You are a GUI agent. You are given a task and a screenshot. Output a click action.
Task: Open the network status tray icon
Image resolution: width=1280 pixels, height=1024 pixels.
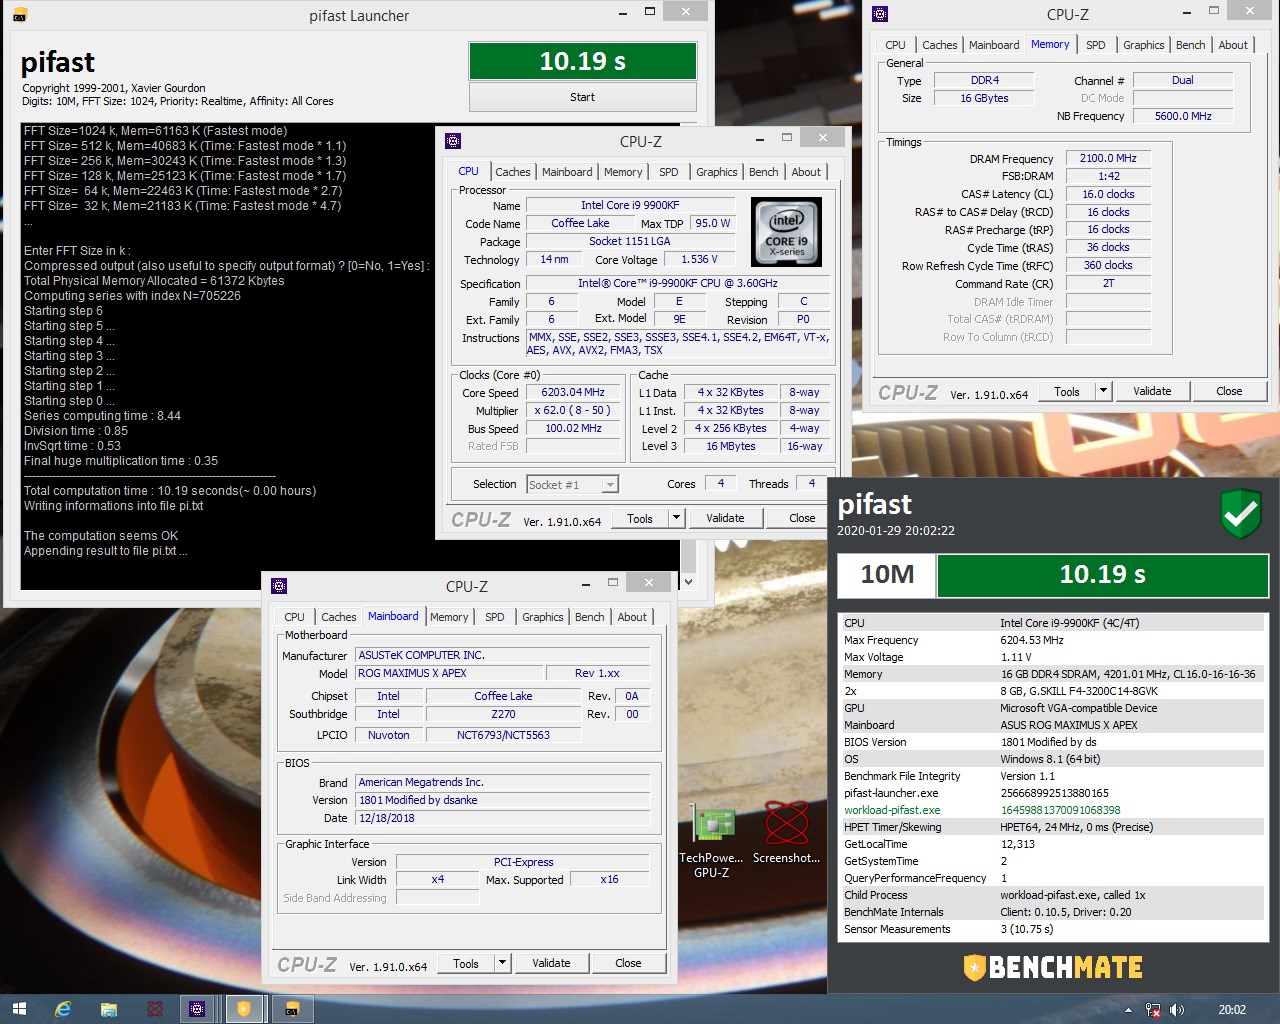point(1153,1010)
